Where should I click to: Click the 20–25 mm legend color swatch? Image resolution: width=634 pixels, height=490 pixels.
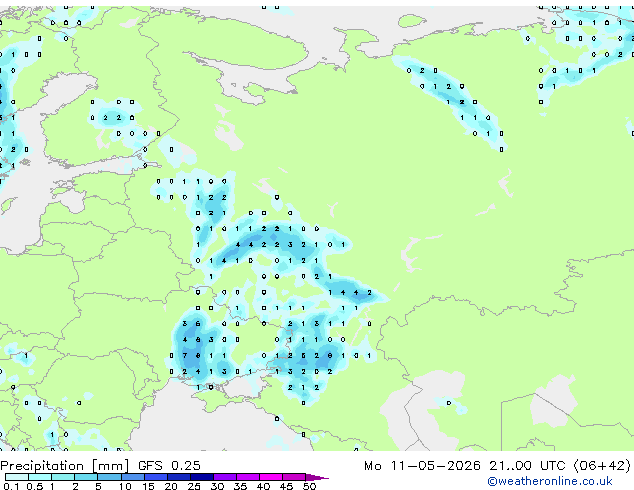point(178,477)
